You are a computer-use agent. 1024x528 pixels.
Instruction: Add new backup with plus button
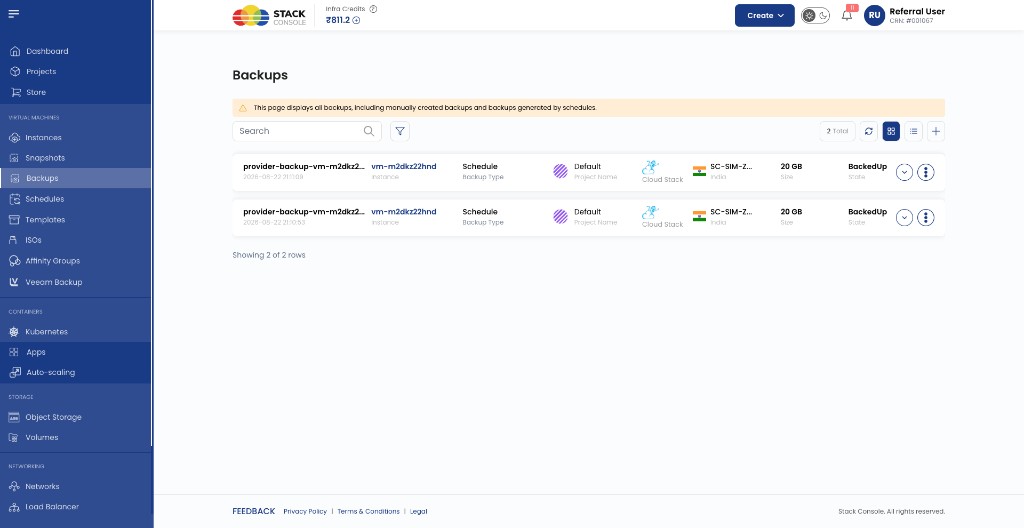(x=936, y=131)
